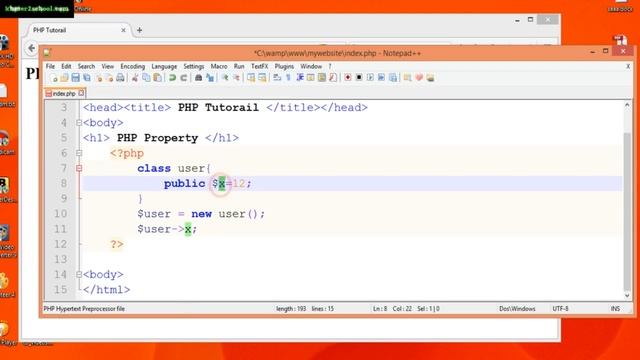Click the Zoom Out toolbar icon
This screenshot has width=640, height=360.
coord(236,78)
